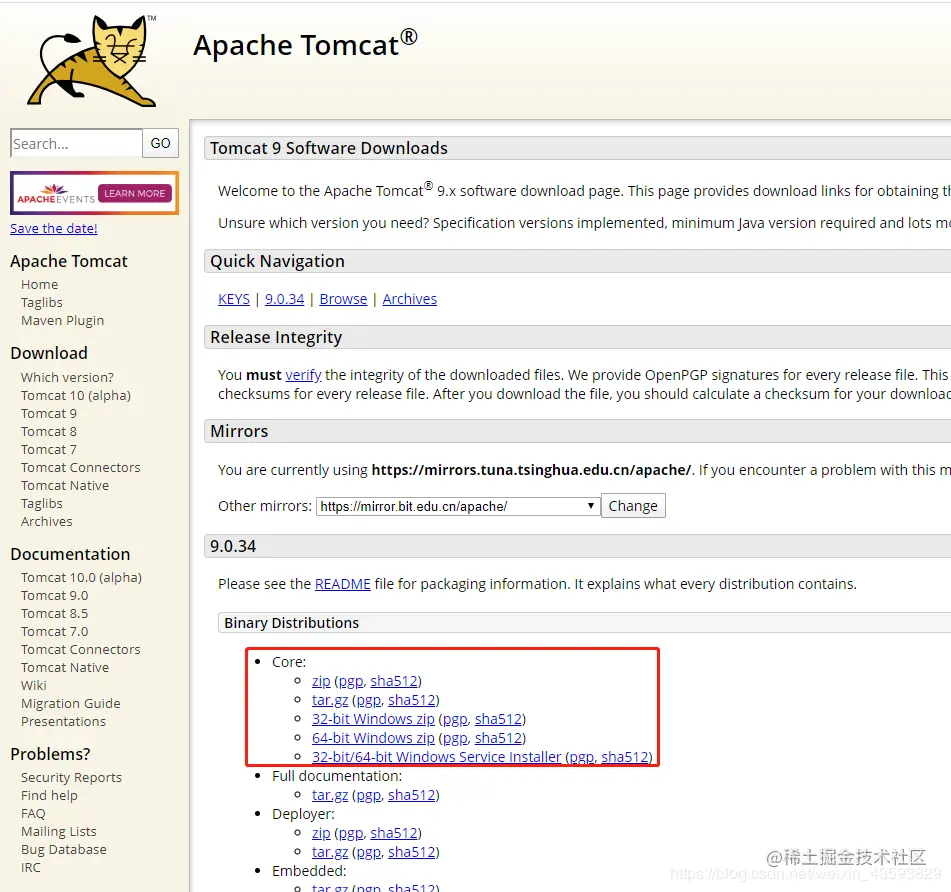Screen dimensions: 951x892
Task: Open pgp signature for Deployer zip
Action: (351, 833)
